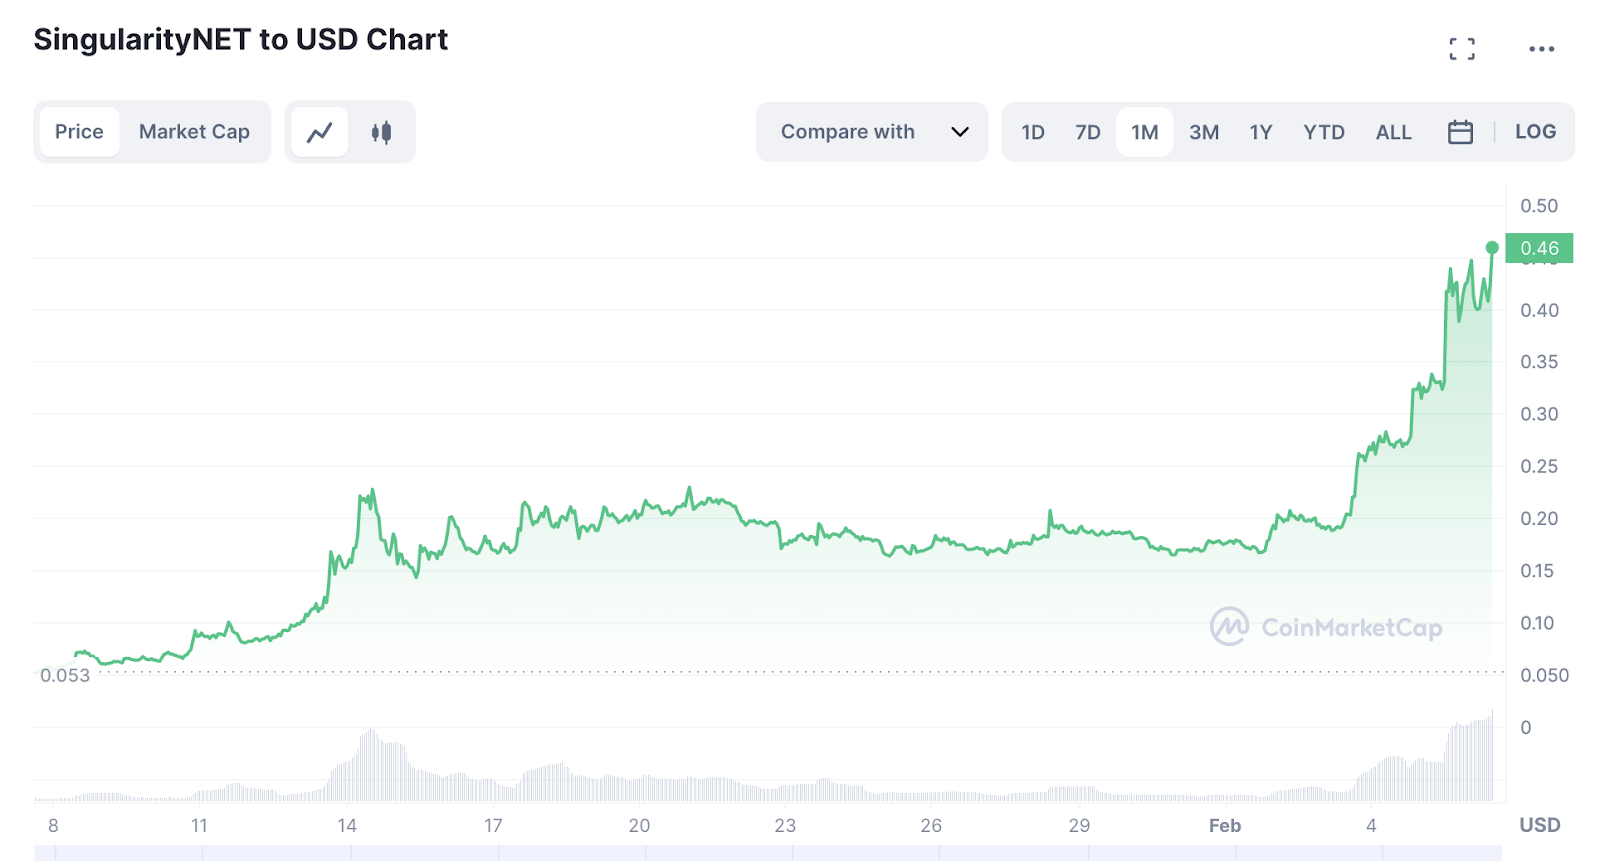
Task: Select the 1D time range
Action: pyautogui.click(x=1033, y=132)
